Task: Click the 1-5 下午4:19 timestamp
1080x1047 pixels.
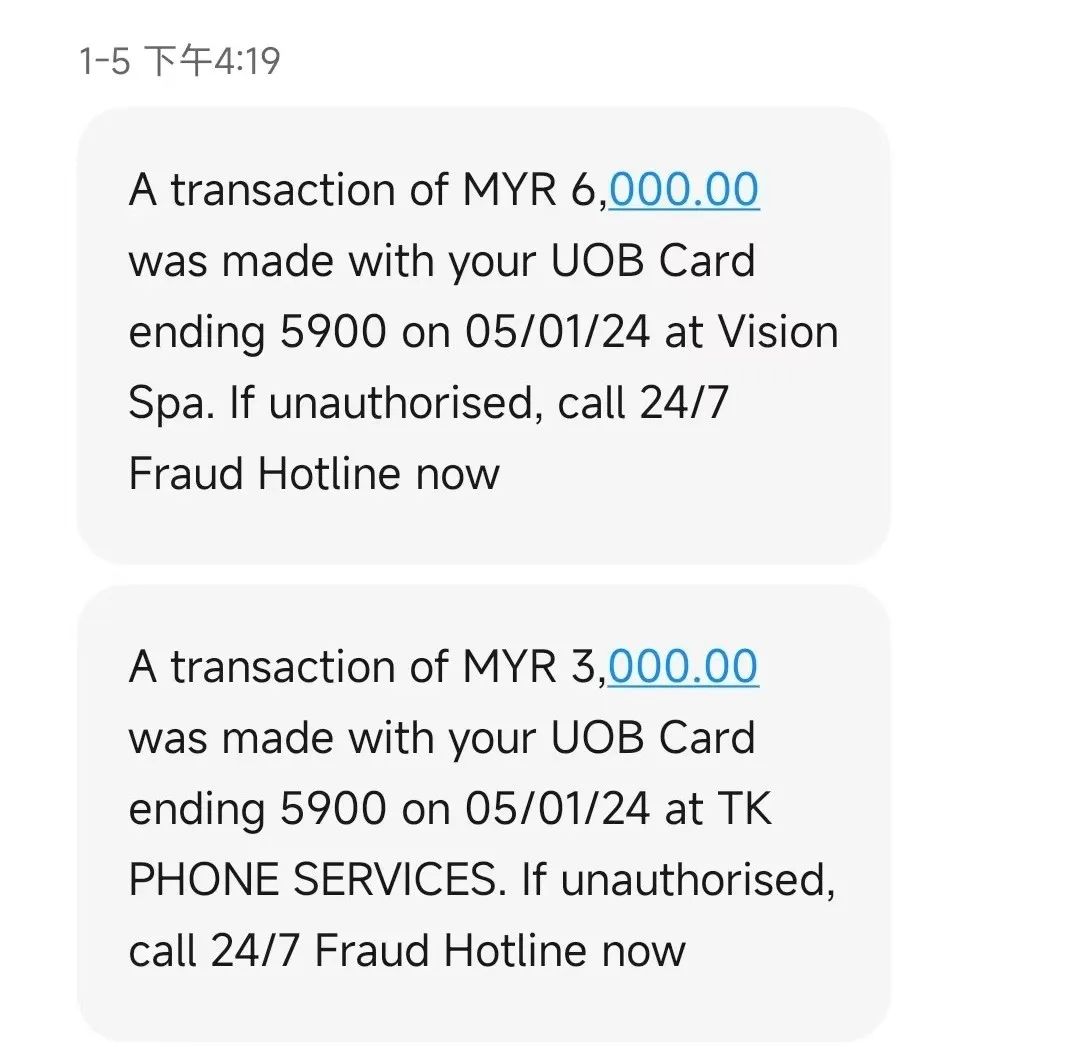Action: tap(180, 62)
